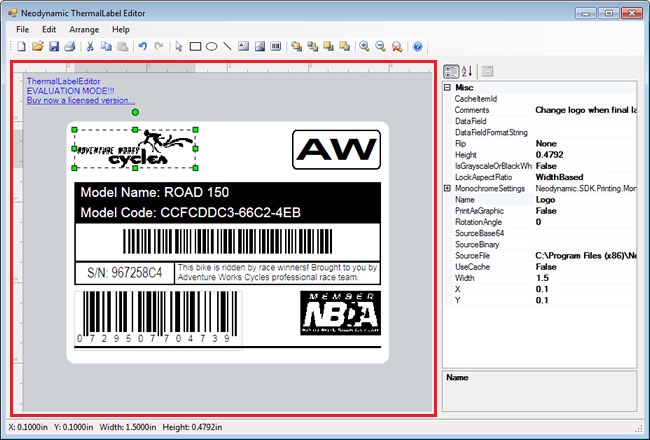The width and height of the screenshot is (650, 440).
Task: Select the middle barcode under Model Code
Action: (228, 241)
